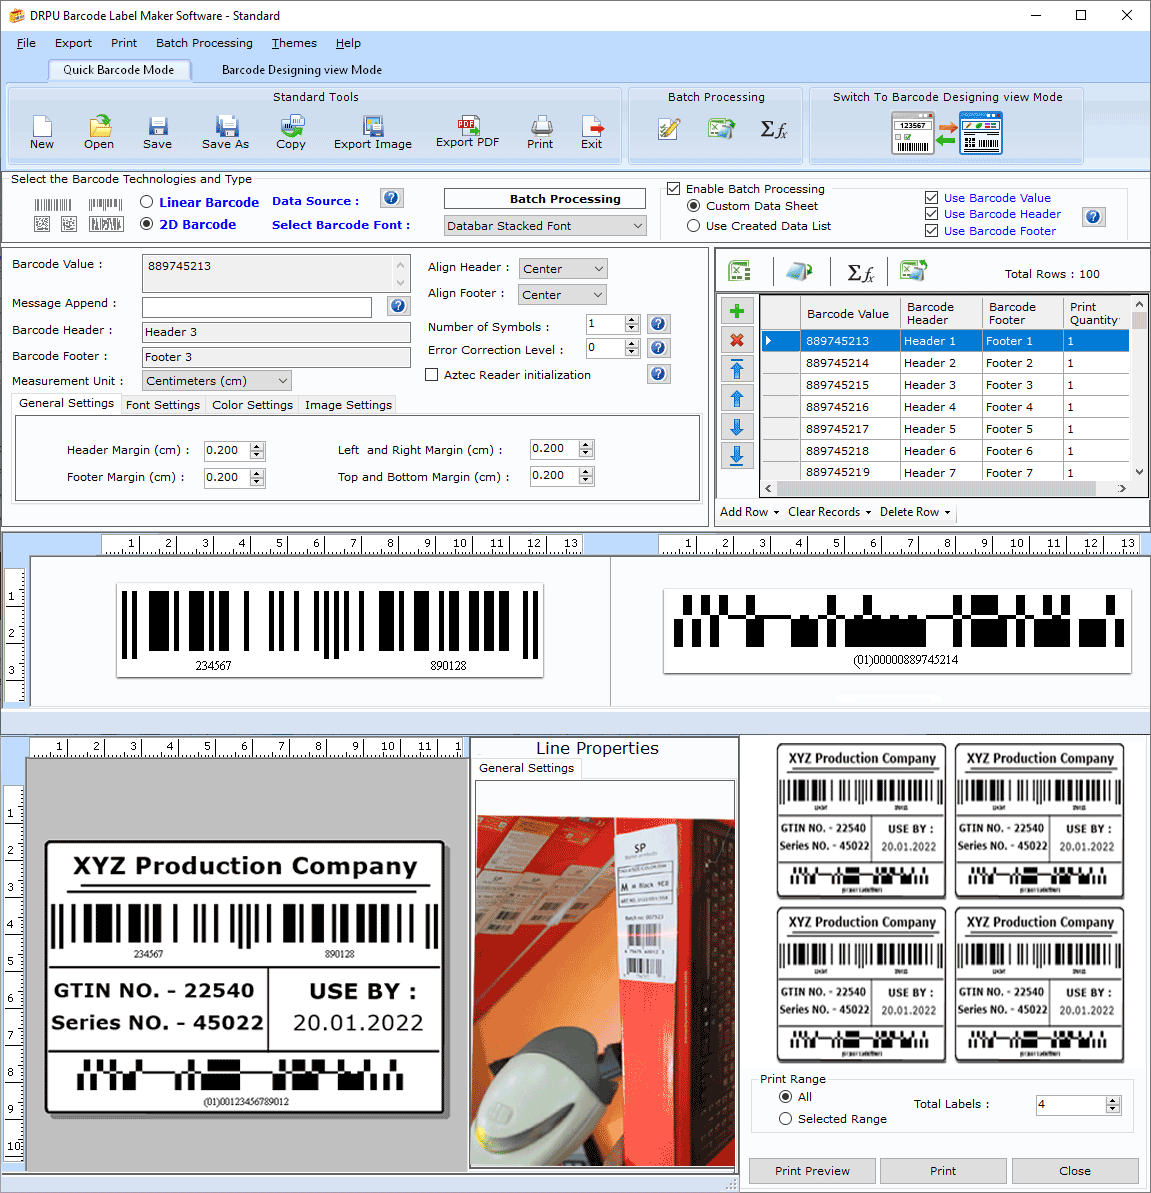The width and height of the screenshot is (1151, 1193).
Task: Select the Linear Barcode radio button
Action: (147, 202)
